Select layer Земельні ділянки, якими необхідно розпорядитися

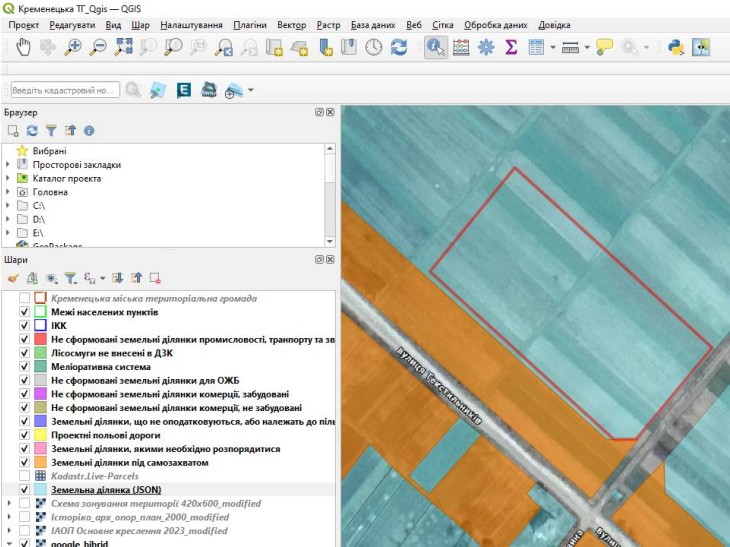point(166,449)
